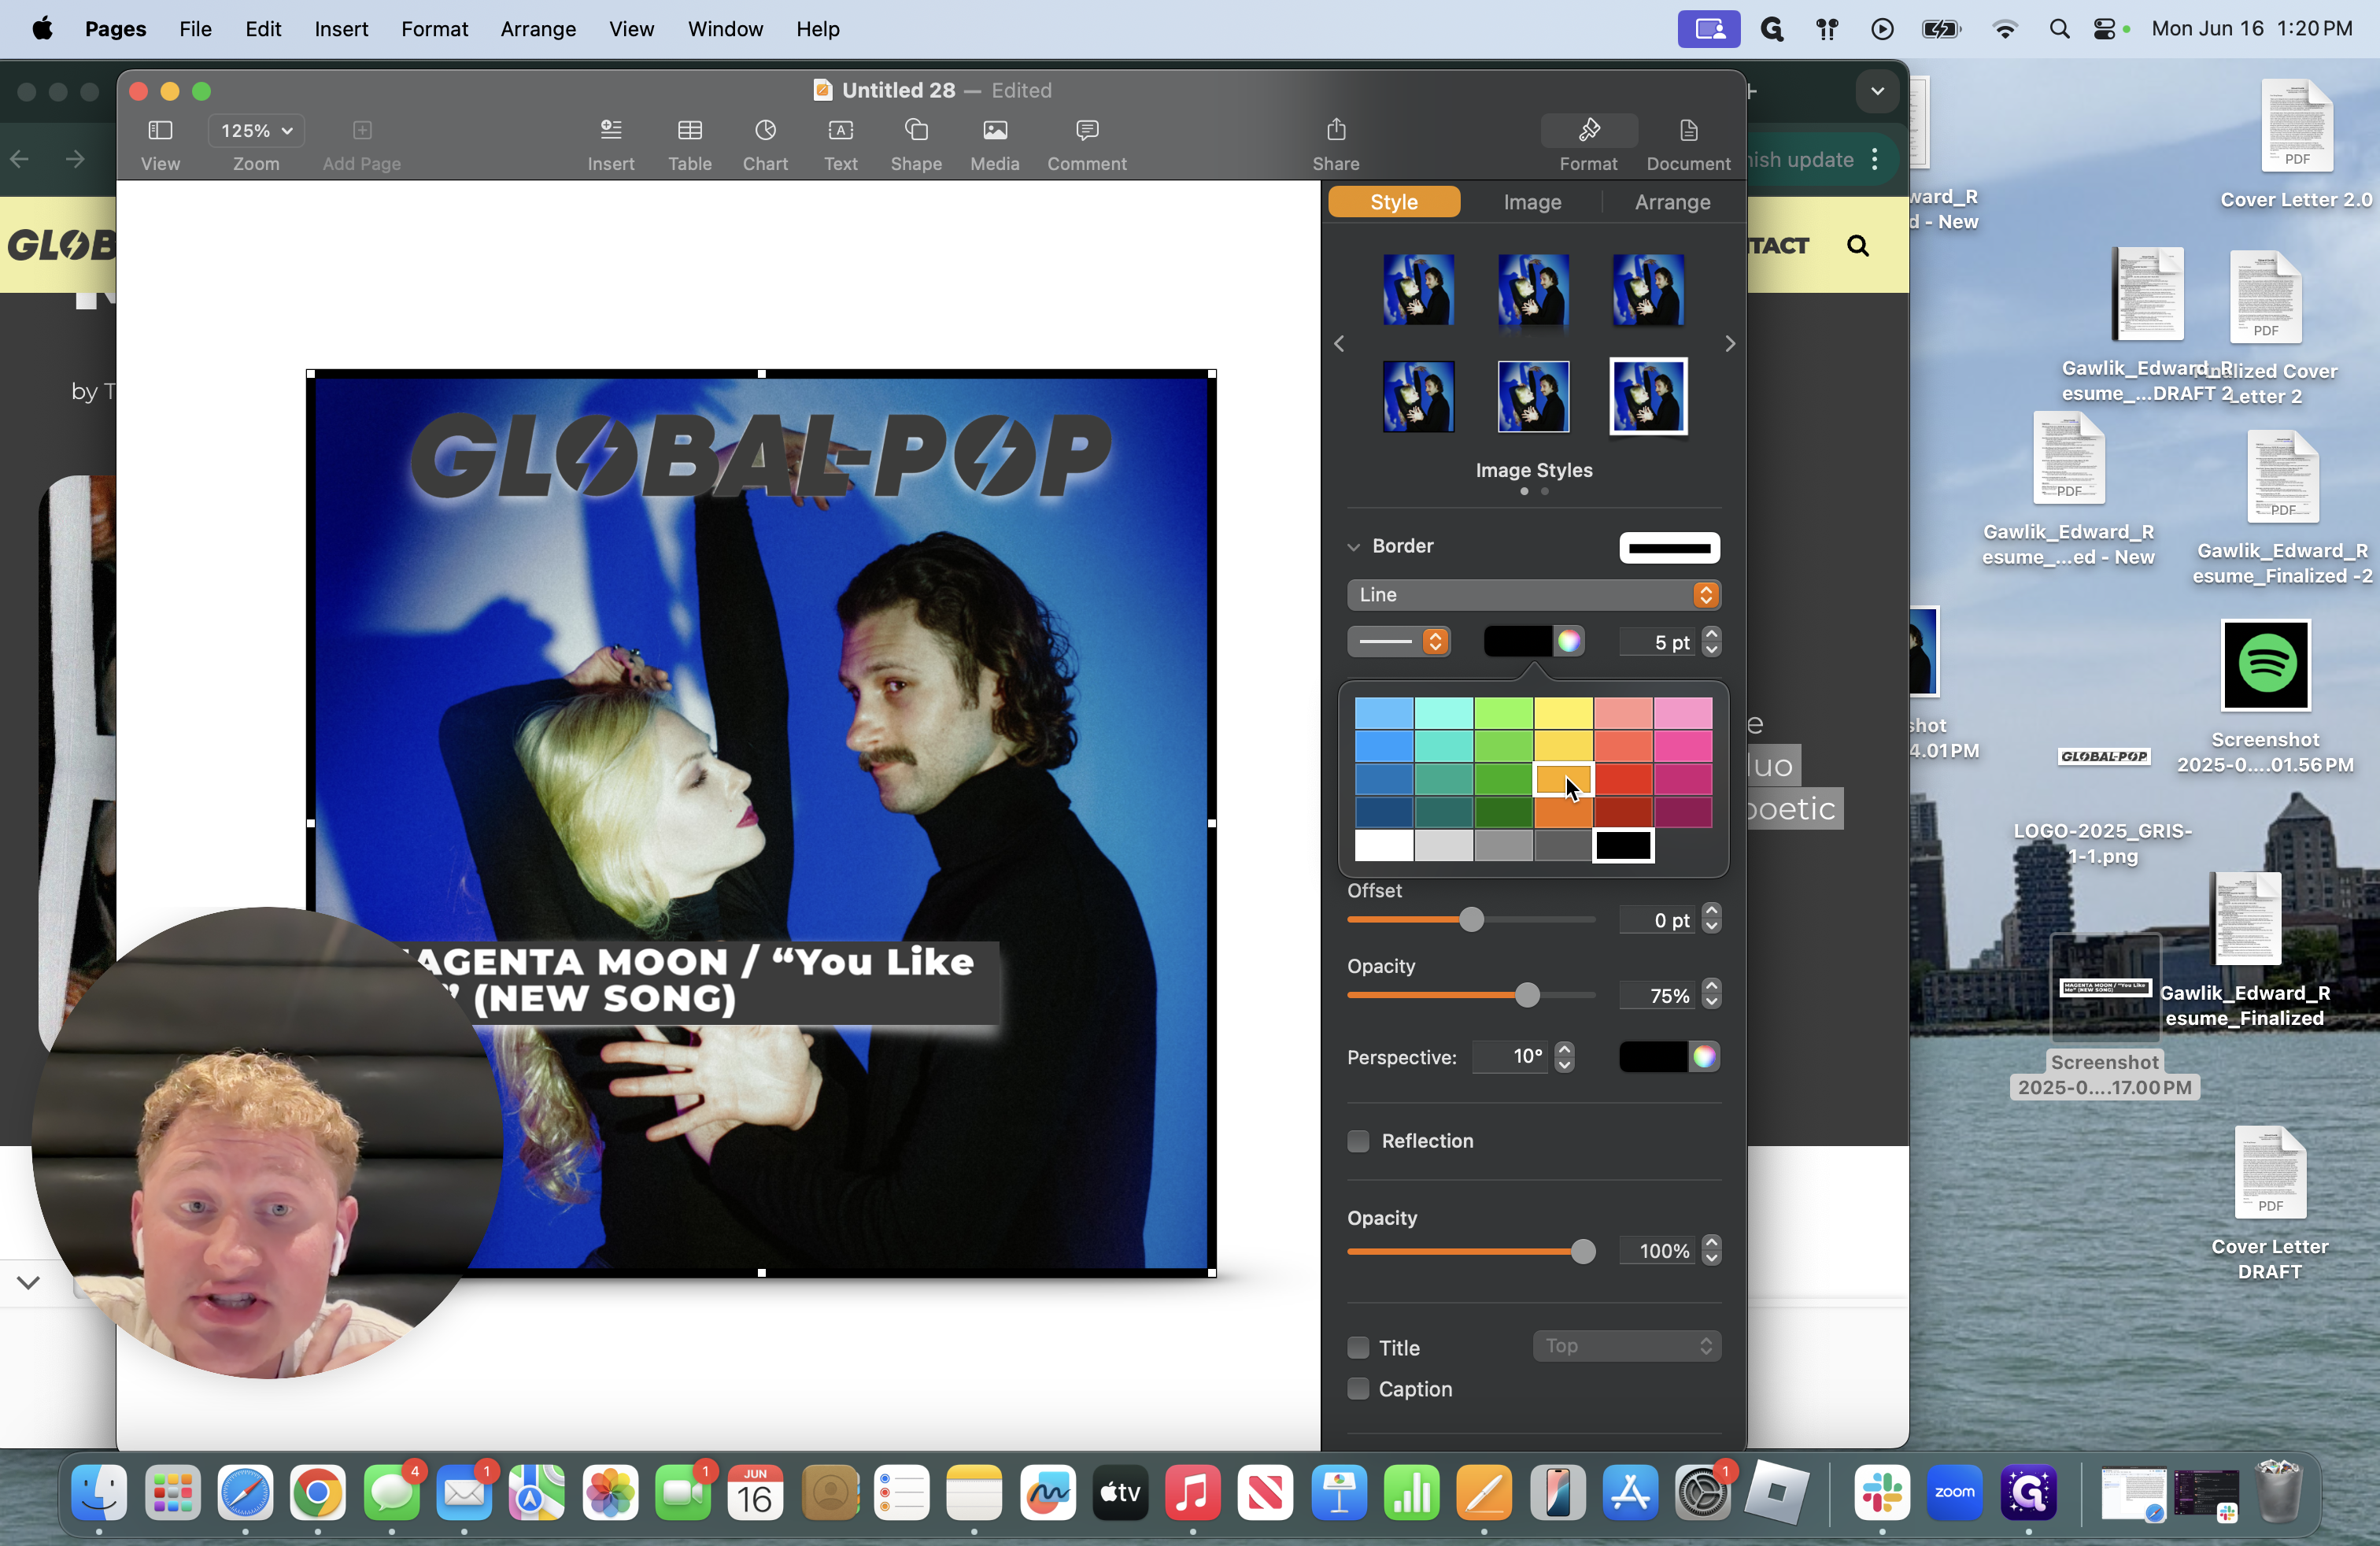The image size is (2380, 1546).
Task: Pick the orange-yellow highlighted swatch
Action: pyautogui.click(x=1562, y=779)
